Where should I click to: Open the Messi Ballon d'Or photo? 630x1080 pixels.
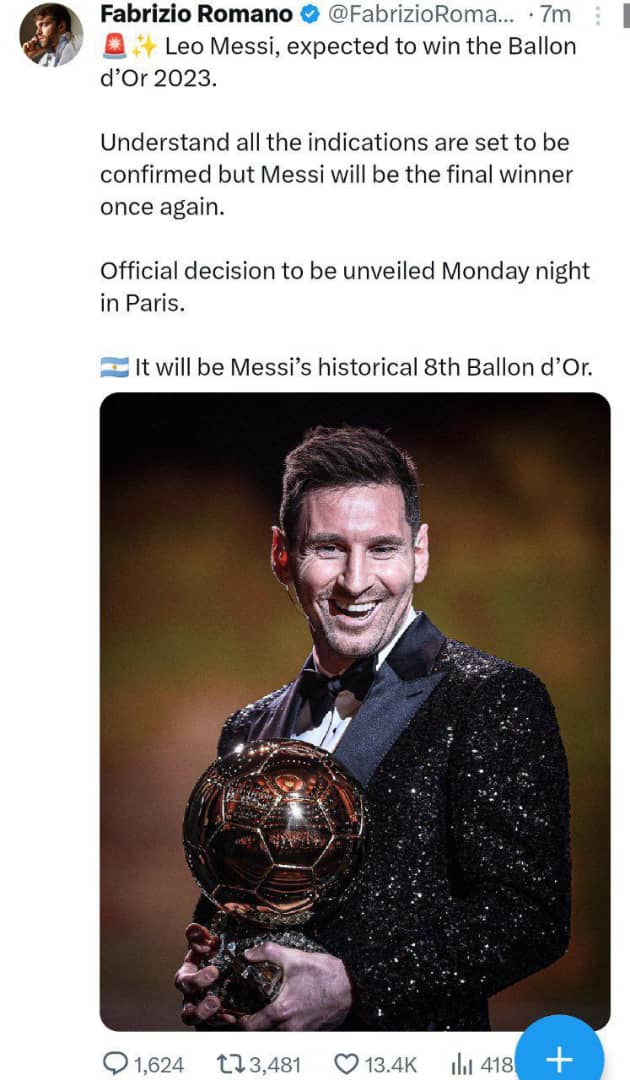(355, 710)
